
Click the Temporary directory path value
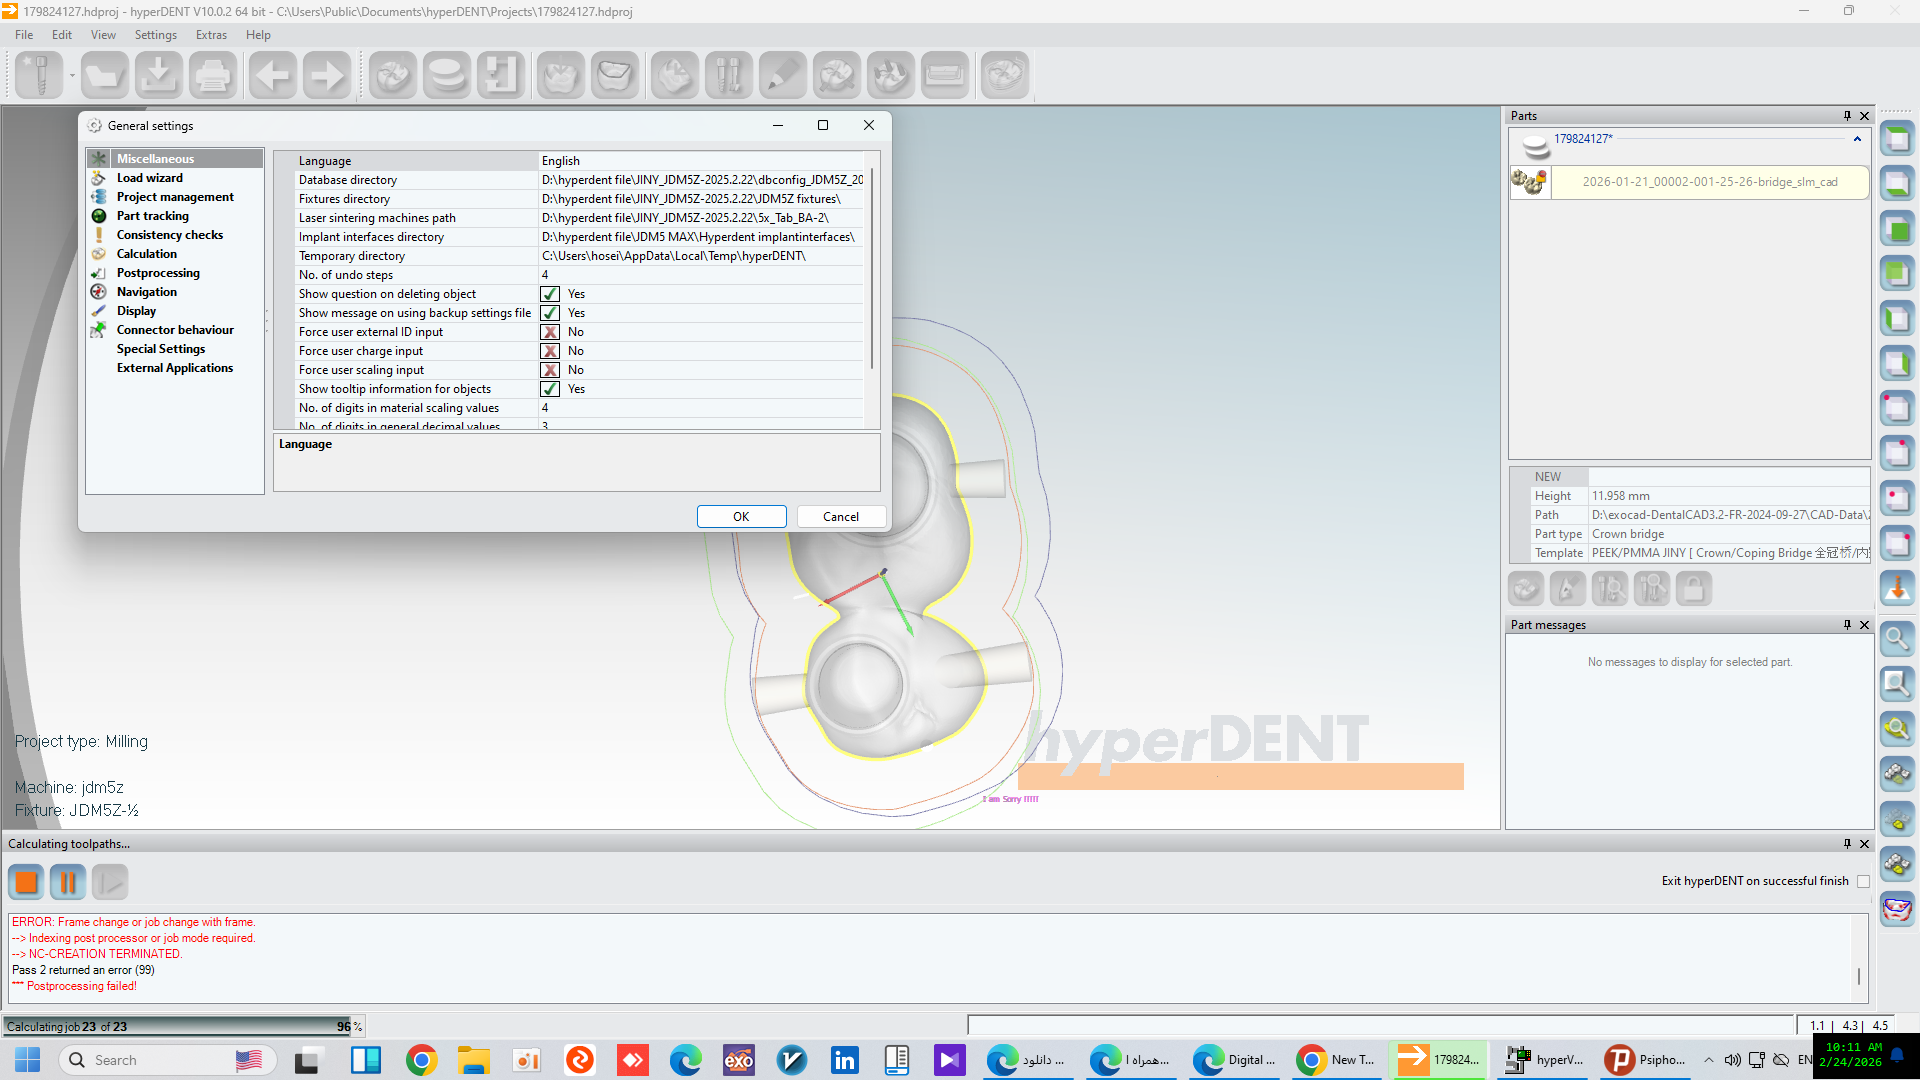coord(701,256)
